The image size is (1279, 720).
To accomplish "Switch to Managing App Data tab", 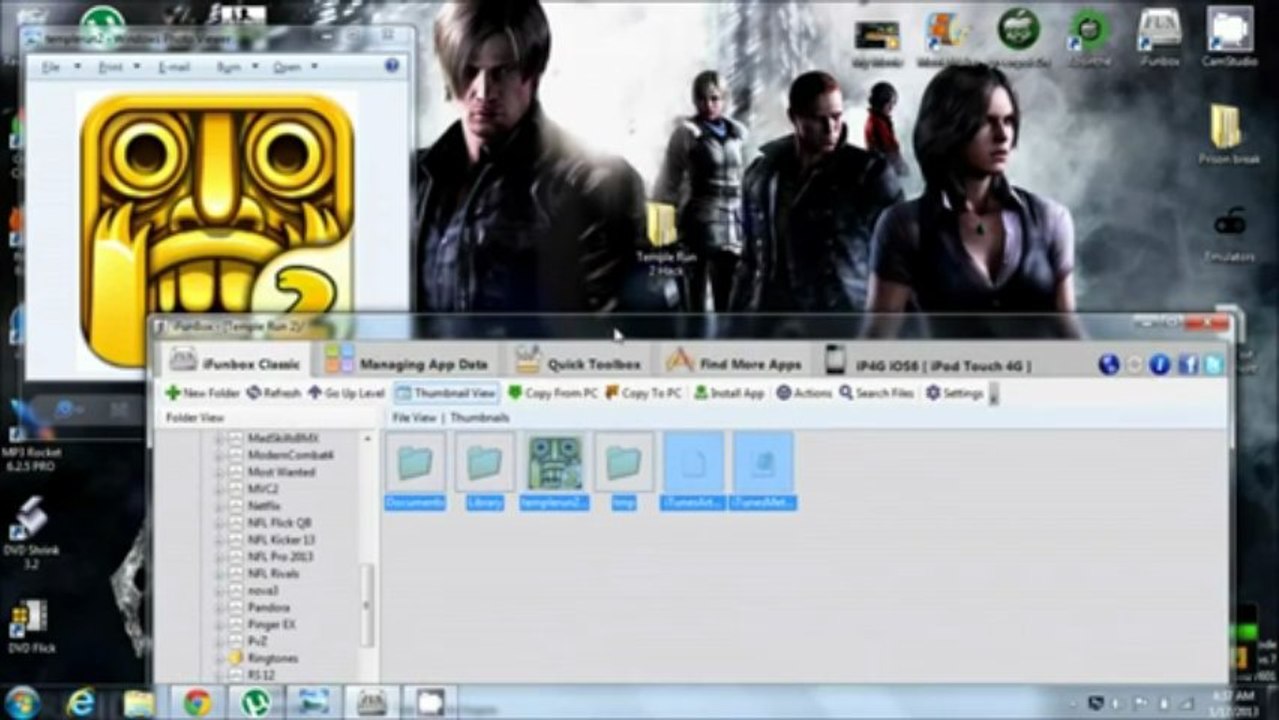I will 407,362.
